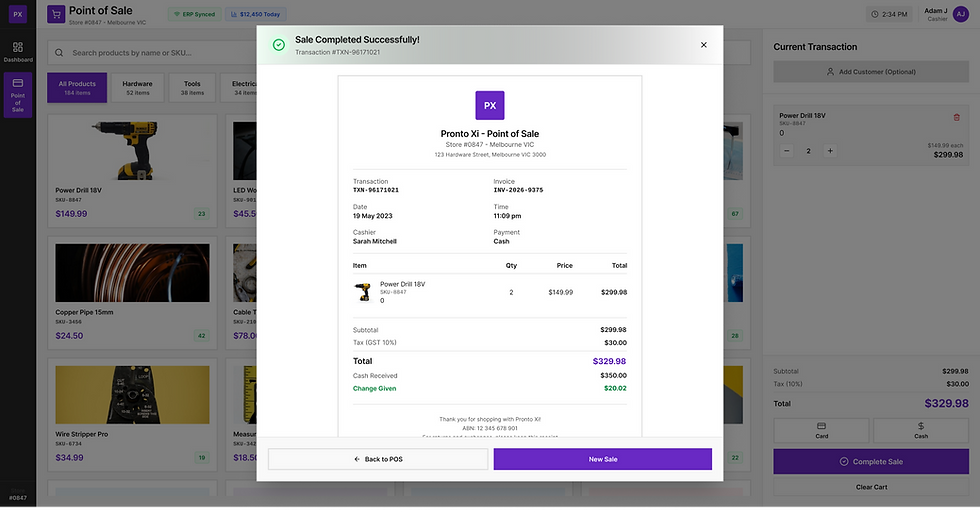The width and height of the screenshot is (980, 514).
Task: Open Point of Sale in sidebar
Action: (18, 95)
